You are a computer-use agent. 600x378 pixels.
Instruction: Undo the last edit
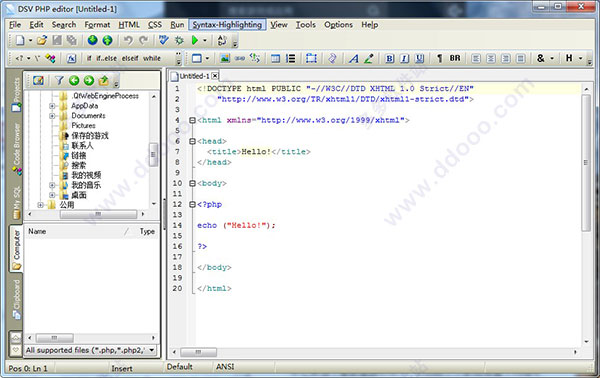128,40
